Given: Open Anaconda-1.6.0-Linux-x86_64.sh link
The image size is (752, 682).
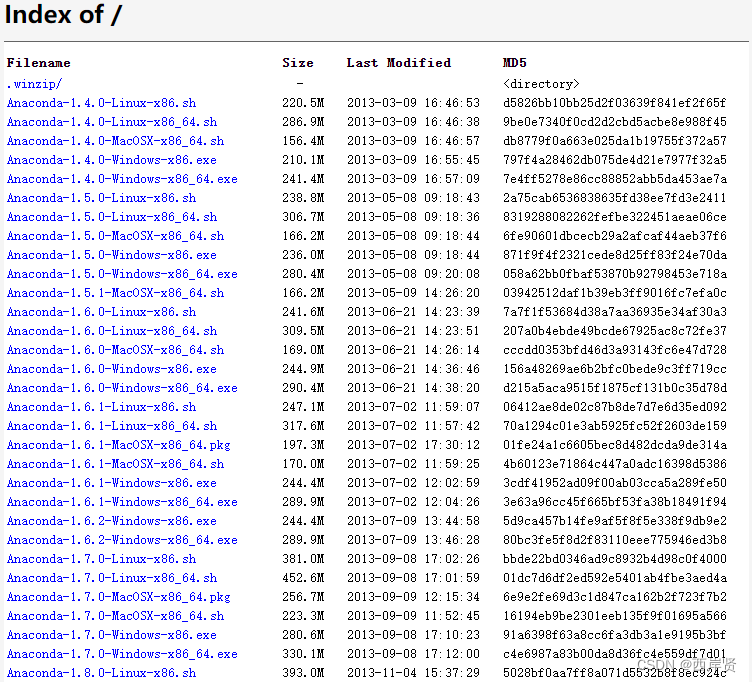Looking at the screenshot, I should click(x=112, y=331).
